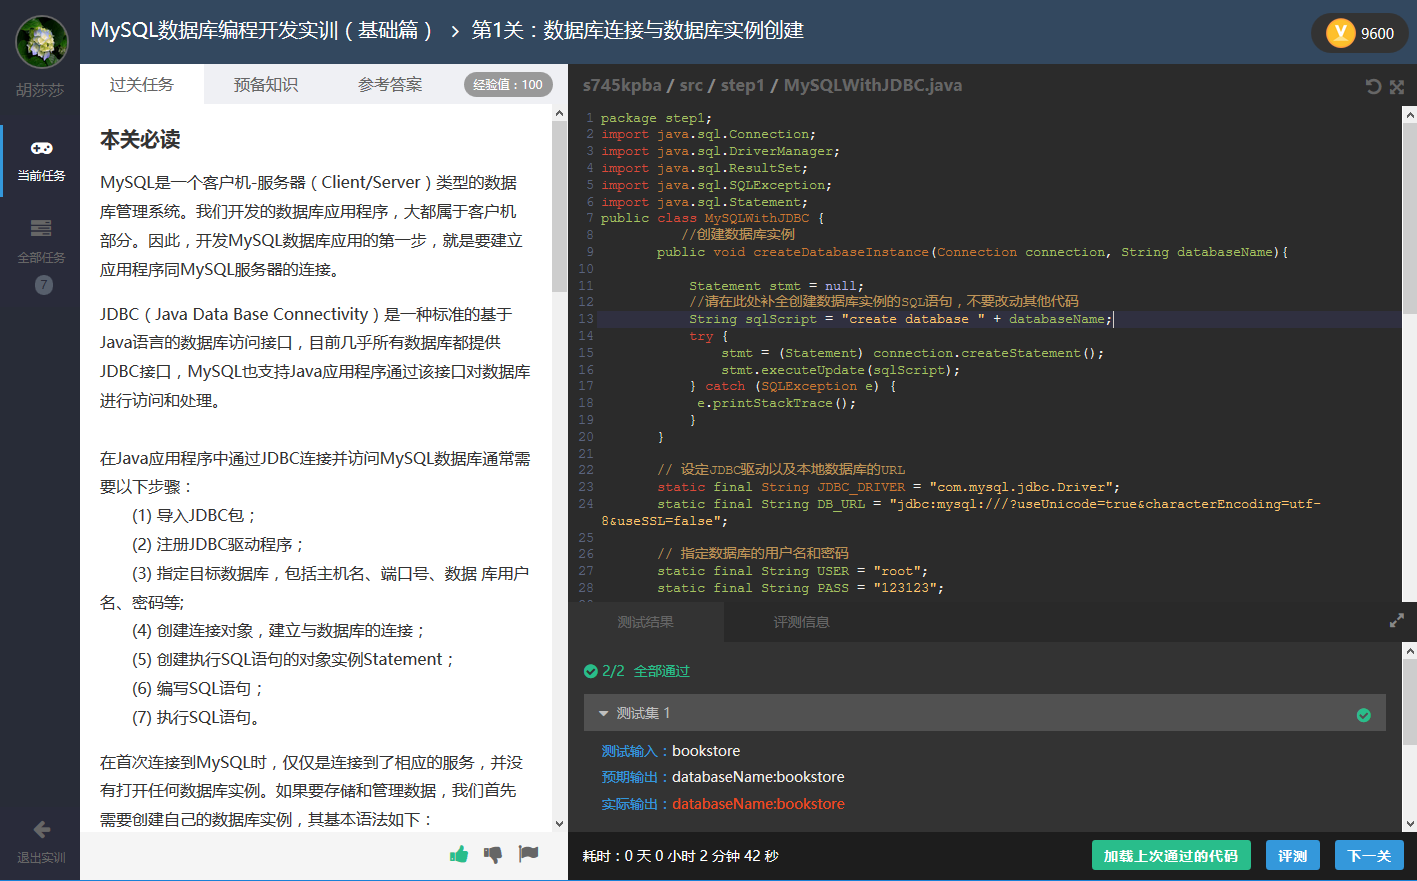This screenshot has height=881, width=1417.
Task: Go to next level with 下一关
Action: (1369, 856)
